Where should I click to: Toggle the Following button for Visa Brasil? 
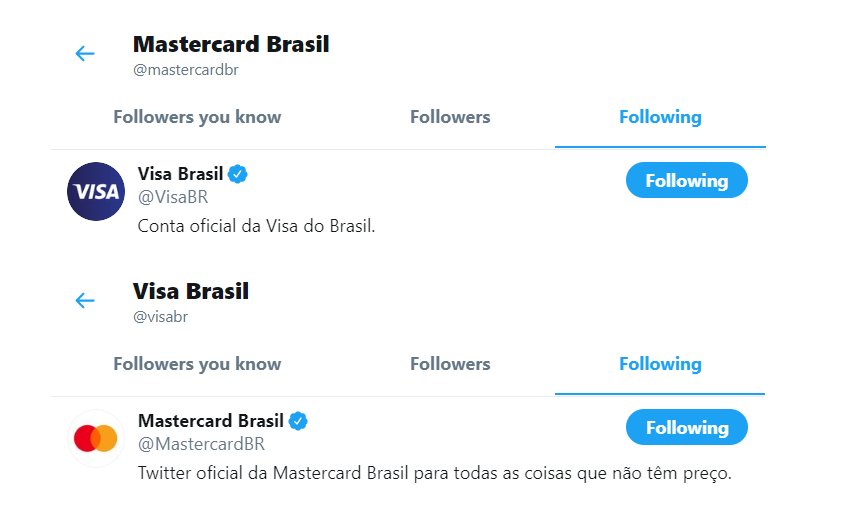point(687,180)
